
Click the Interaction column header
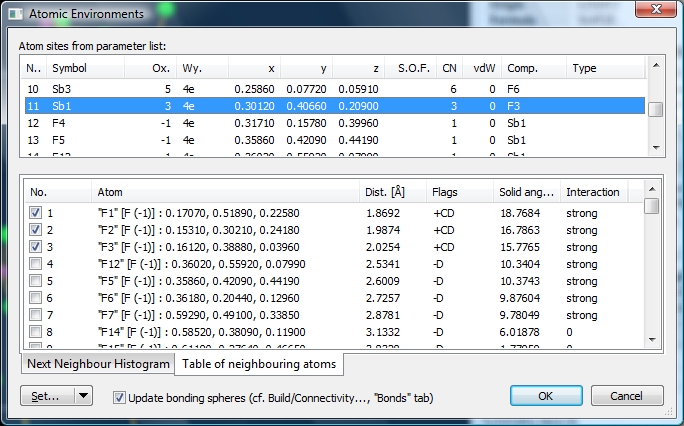pos(593,191)
